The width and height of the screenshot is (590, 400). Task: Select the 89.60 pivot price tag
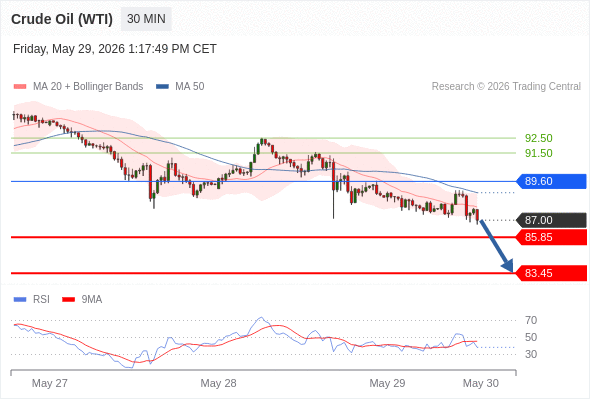[x=551, y=181]
